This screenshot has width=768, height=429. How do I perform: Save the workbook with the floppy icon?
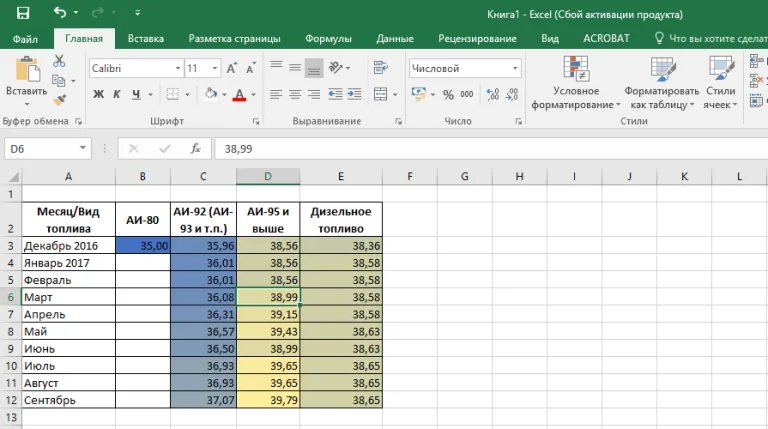point(23,13)
